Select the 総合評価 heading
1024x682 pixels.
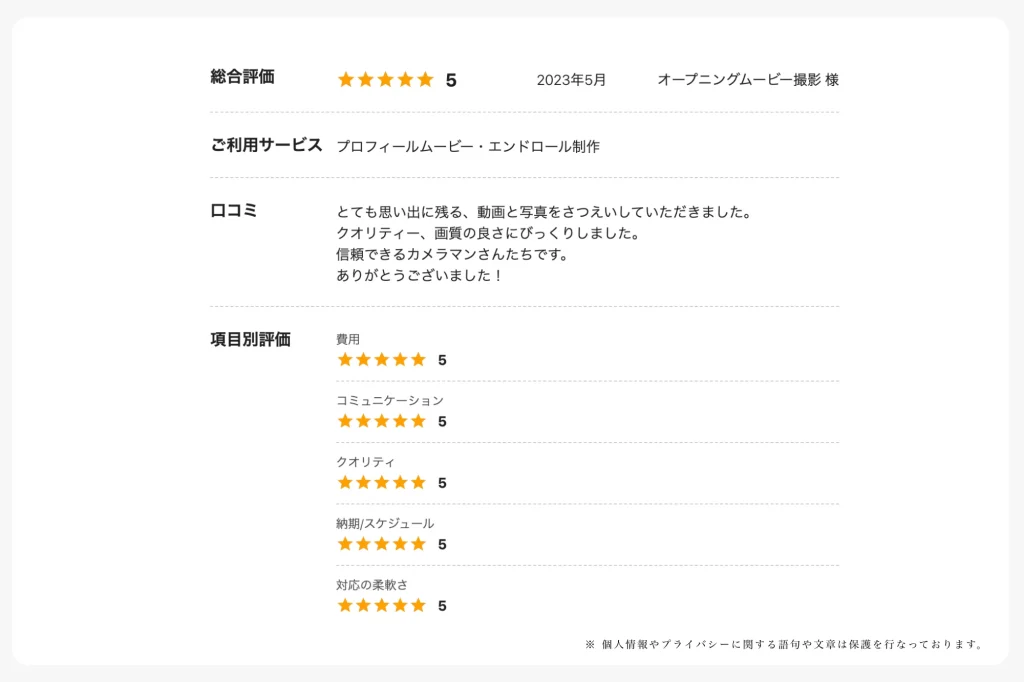click(242, 76)
